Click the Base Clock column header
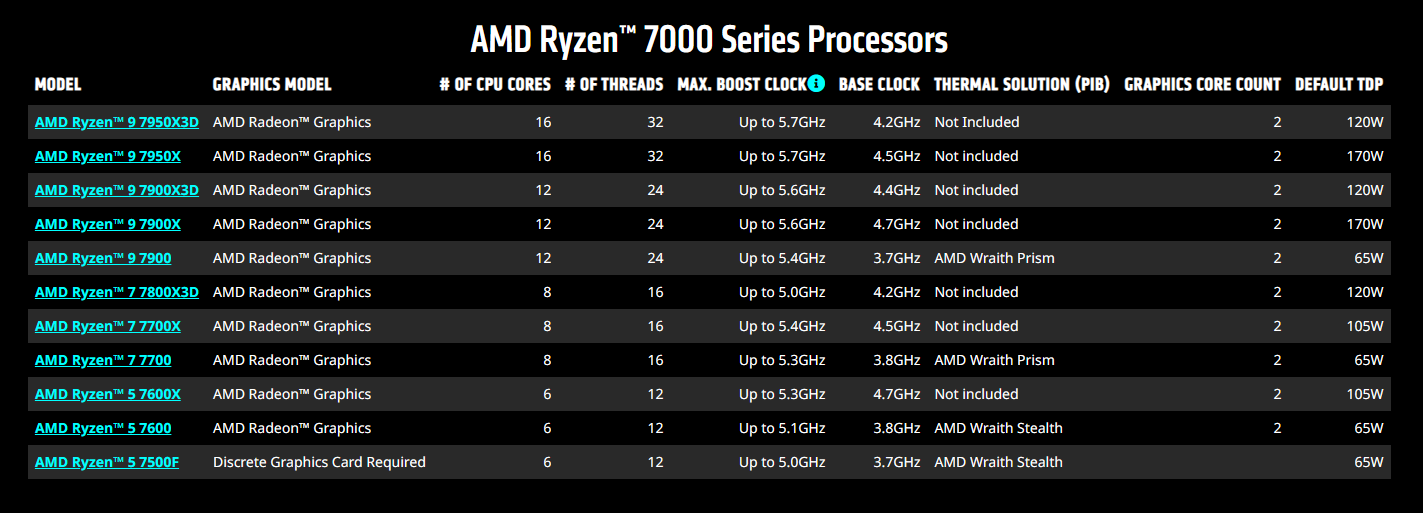1423x513 pixels. 879,84
